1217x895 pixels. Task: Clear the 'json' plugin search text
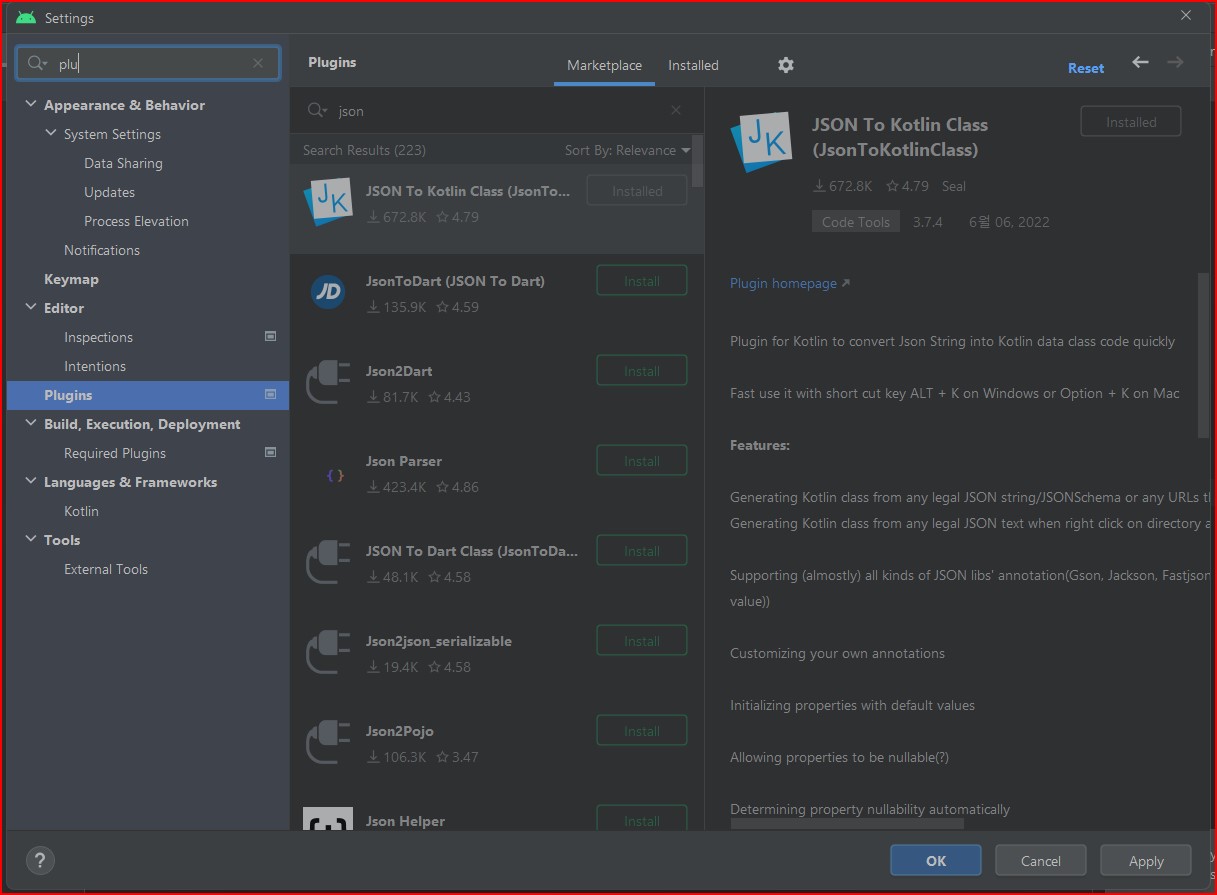[x=676, y=111]
